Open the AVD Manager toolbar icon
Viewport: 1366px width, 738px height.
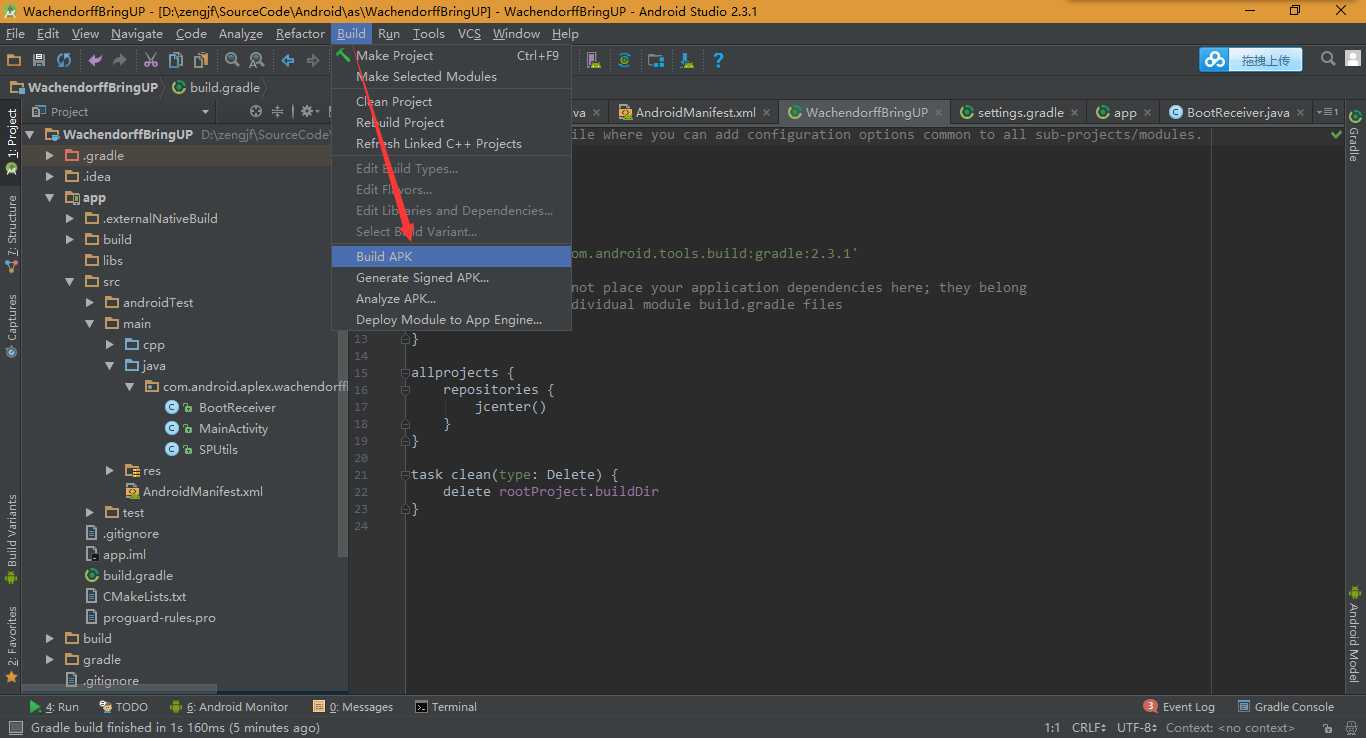click(594, 60)
